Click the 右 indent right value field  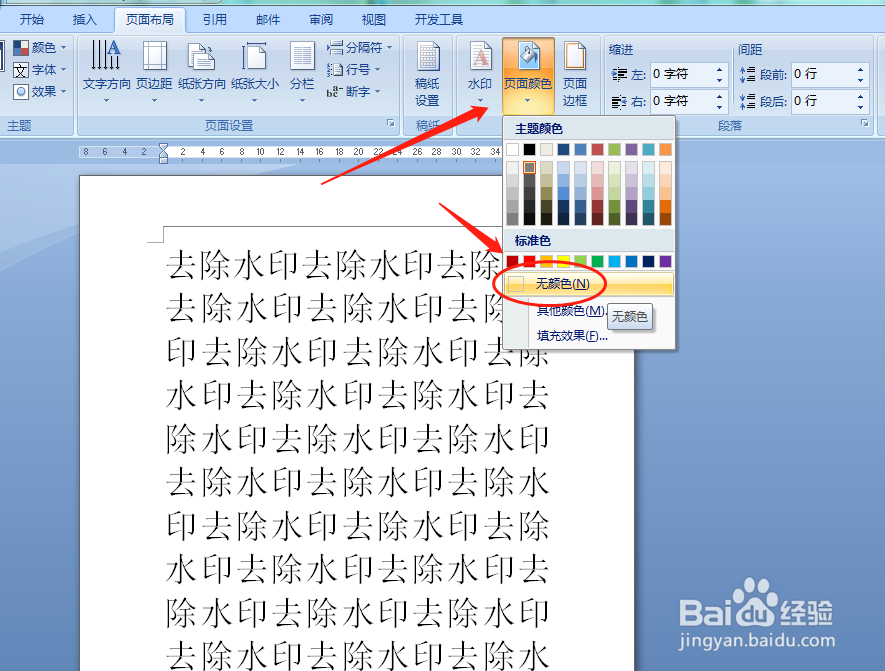click(x=682, y=101)
